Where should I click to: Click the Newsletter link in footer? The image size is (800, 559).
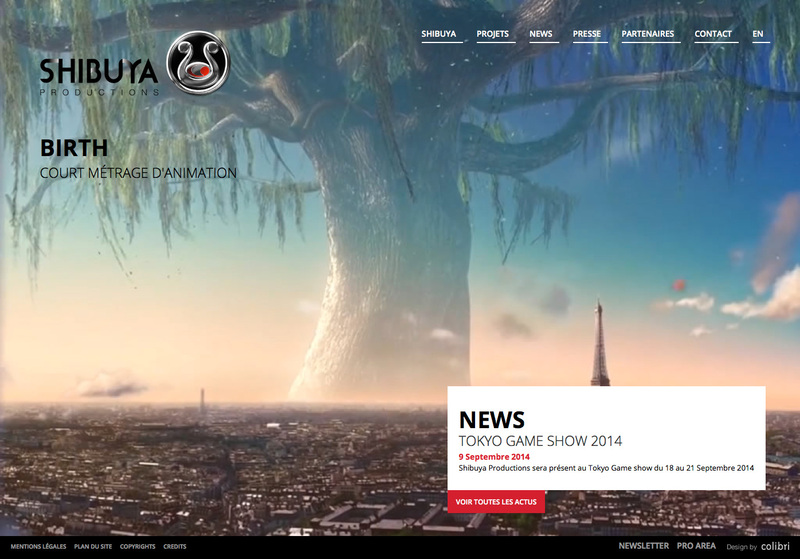coord(643,546)
